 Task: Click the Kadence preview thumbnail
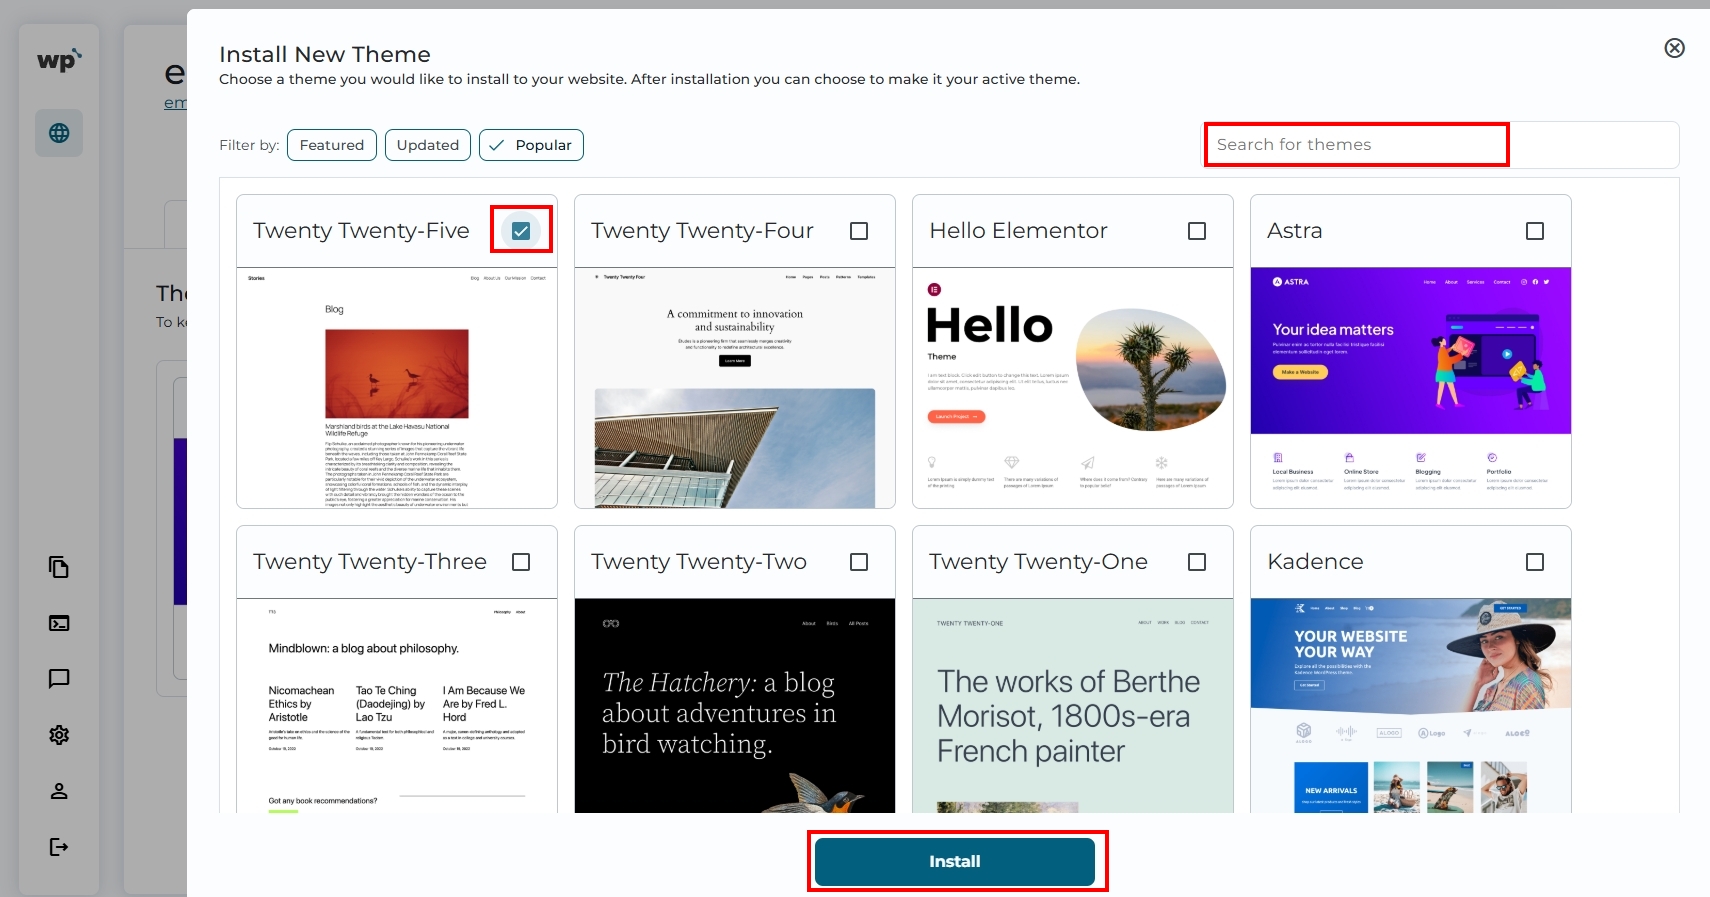tap(1411, 706)
